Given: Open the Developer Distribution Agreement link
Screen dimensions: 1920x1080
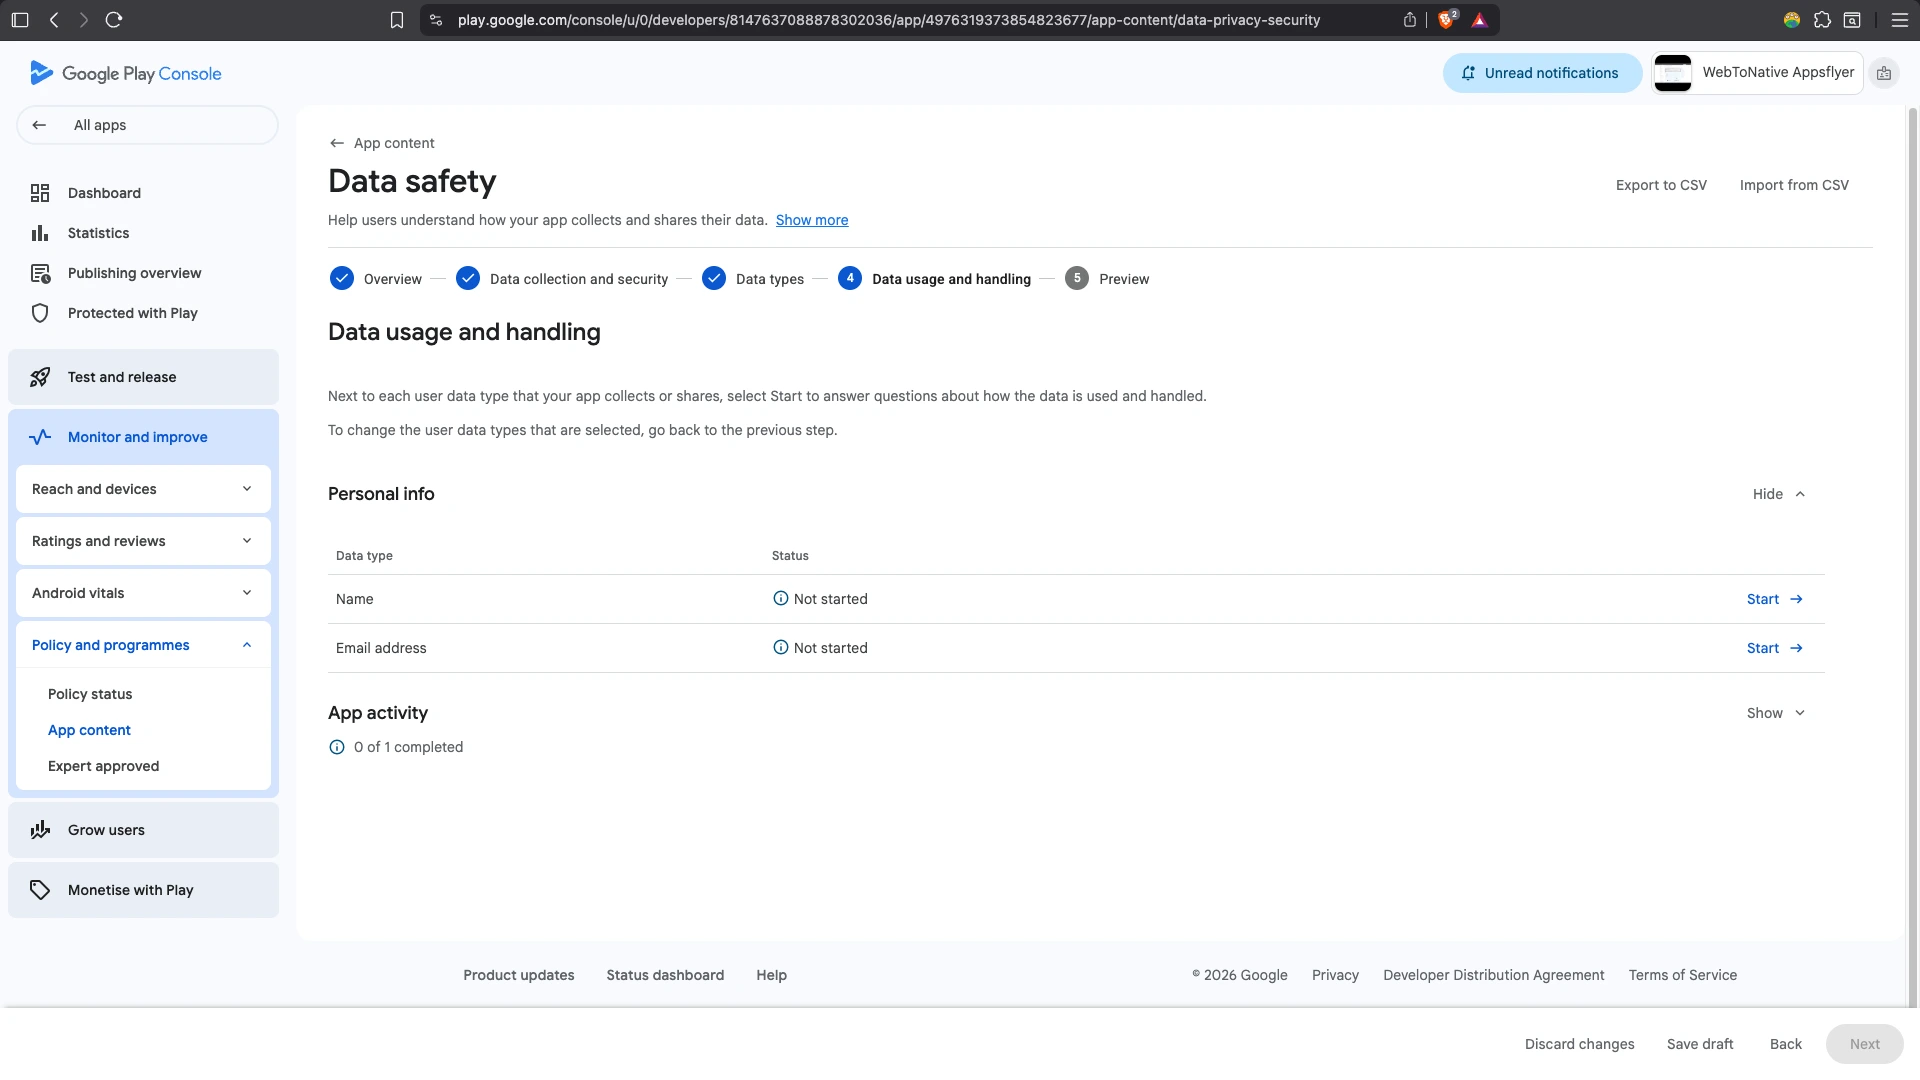Looking at the screenshot, I should coord(1493,975).
